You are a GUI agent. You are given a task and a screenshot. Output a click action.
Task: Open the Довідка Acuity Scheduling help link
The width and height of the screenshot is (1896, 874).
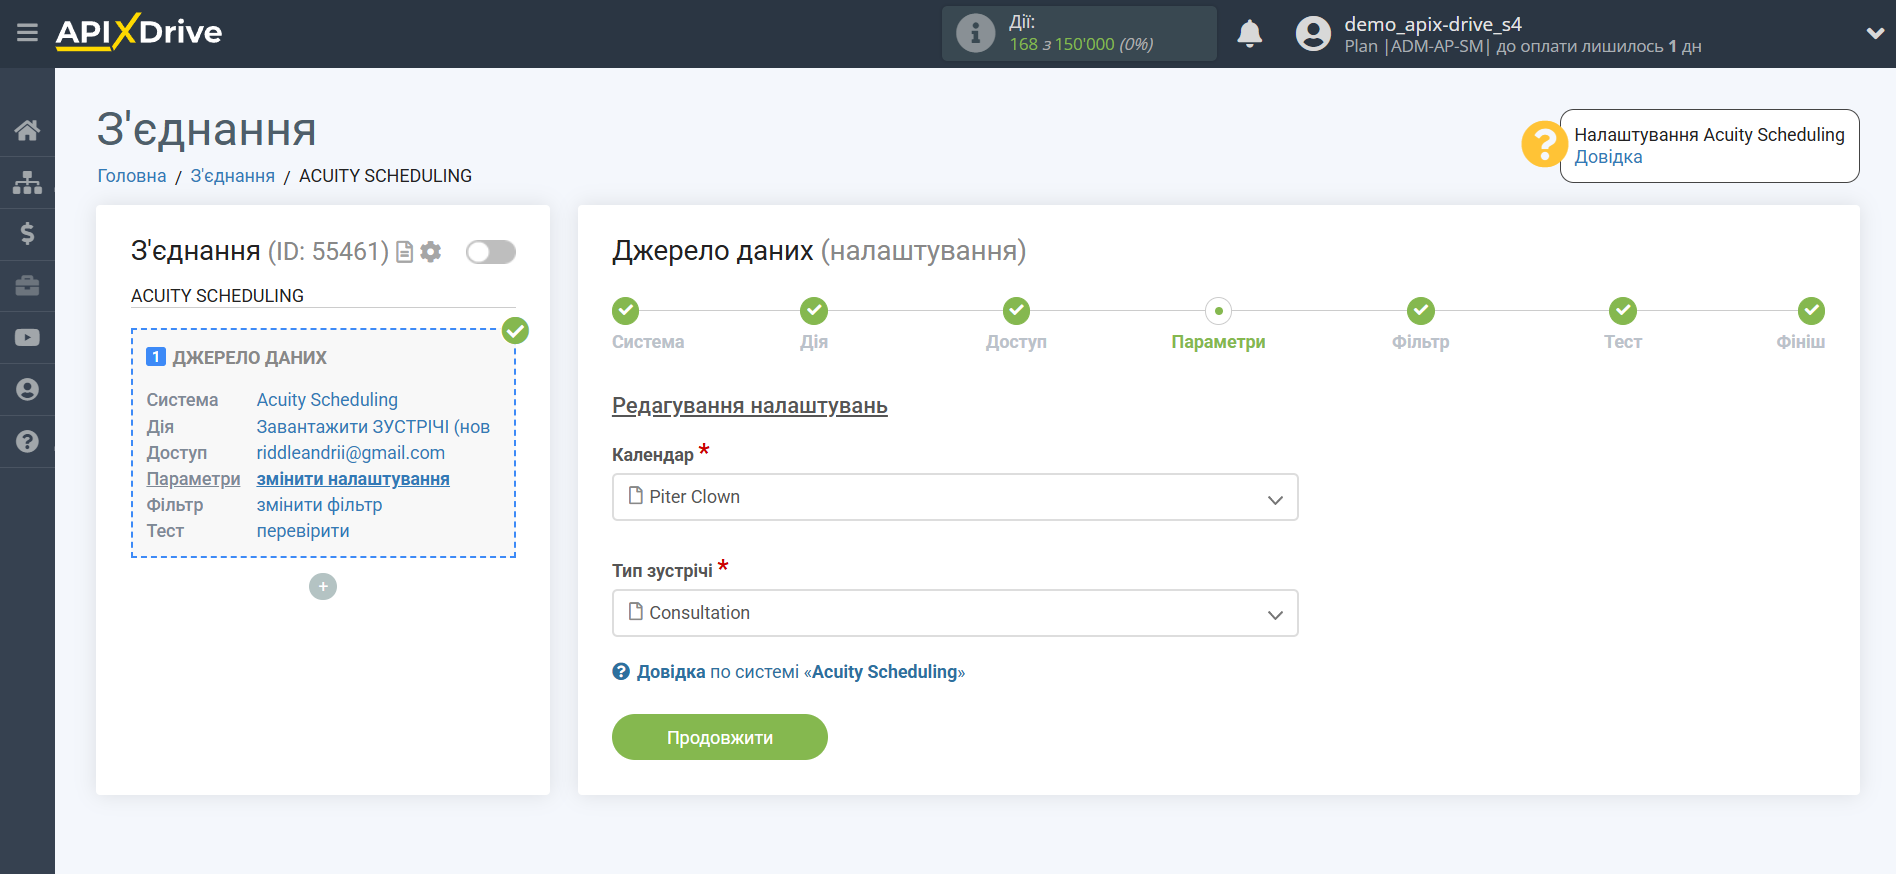[801, 672]
